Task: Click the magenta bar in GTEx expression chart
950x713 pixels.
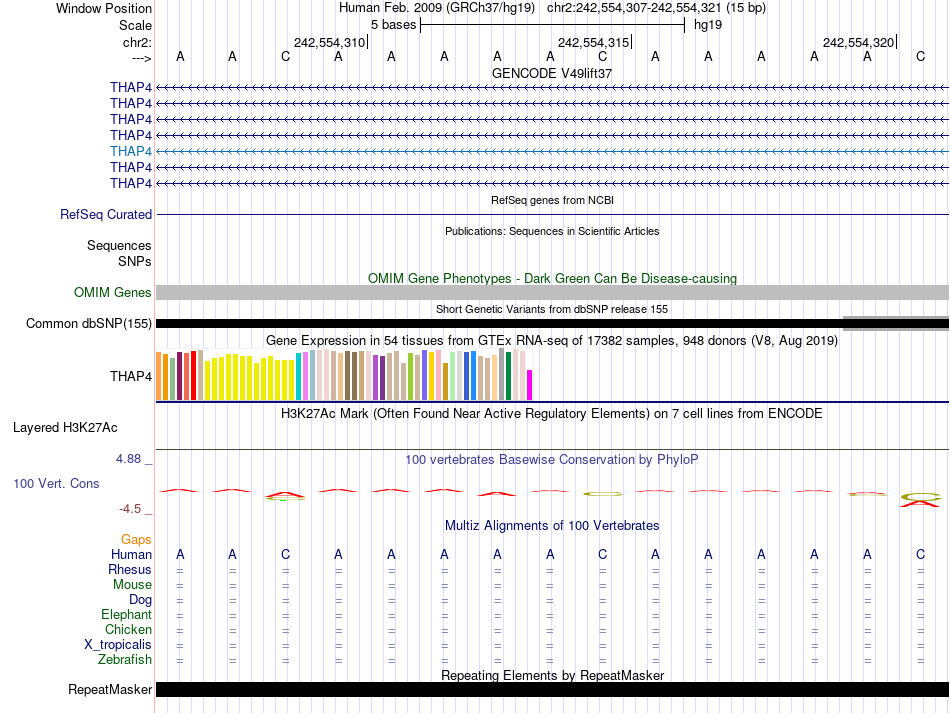Action: click(x=530, y=385)
